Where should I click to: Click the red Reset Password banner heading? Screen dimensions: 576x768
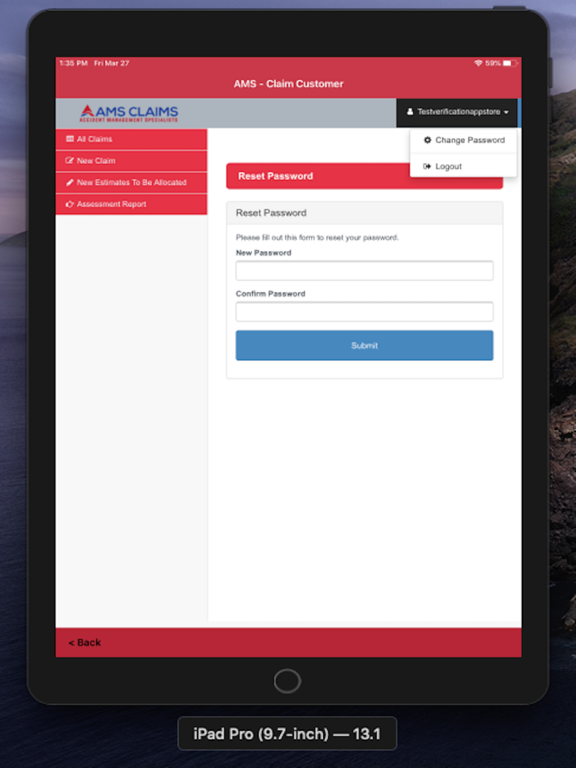275,176
